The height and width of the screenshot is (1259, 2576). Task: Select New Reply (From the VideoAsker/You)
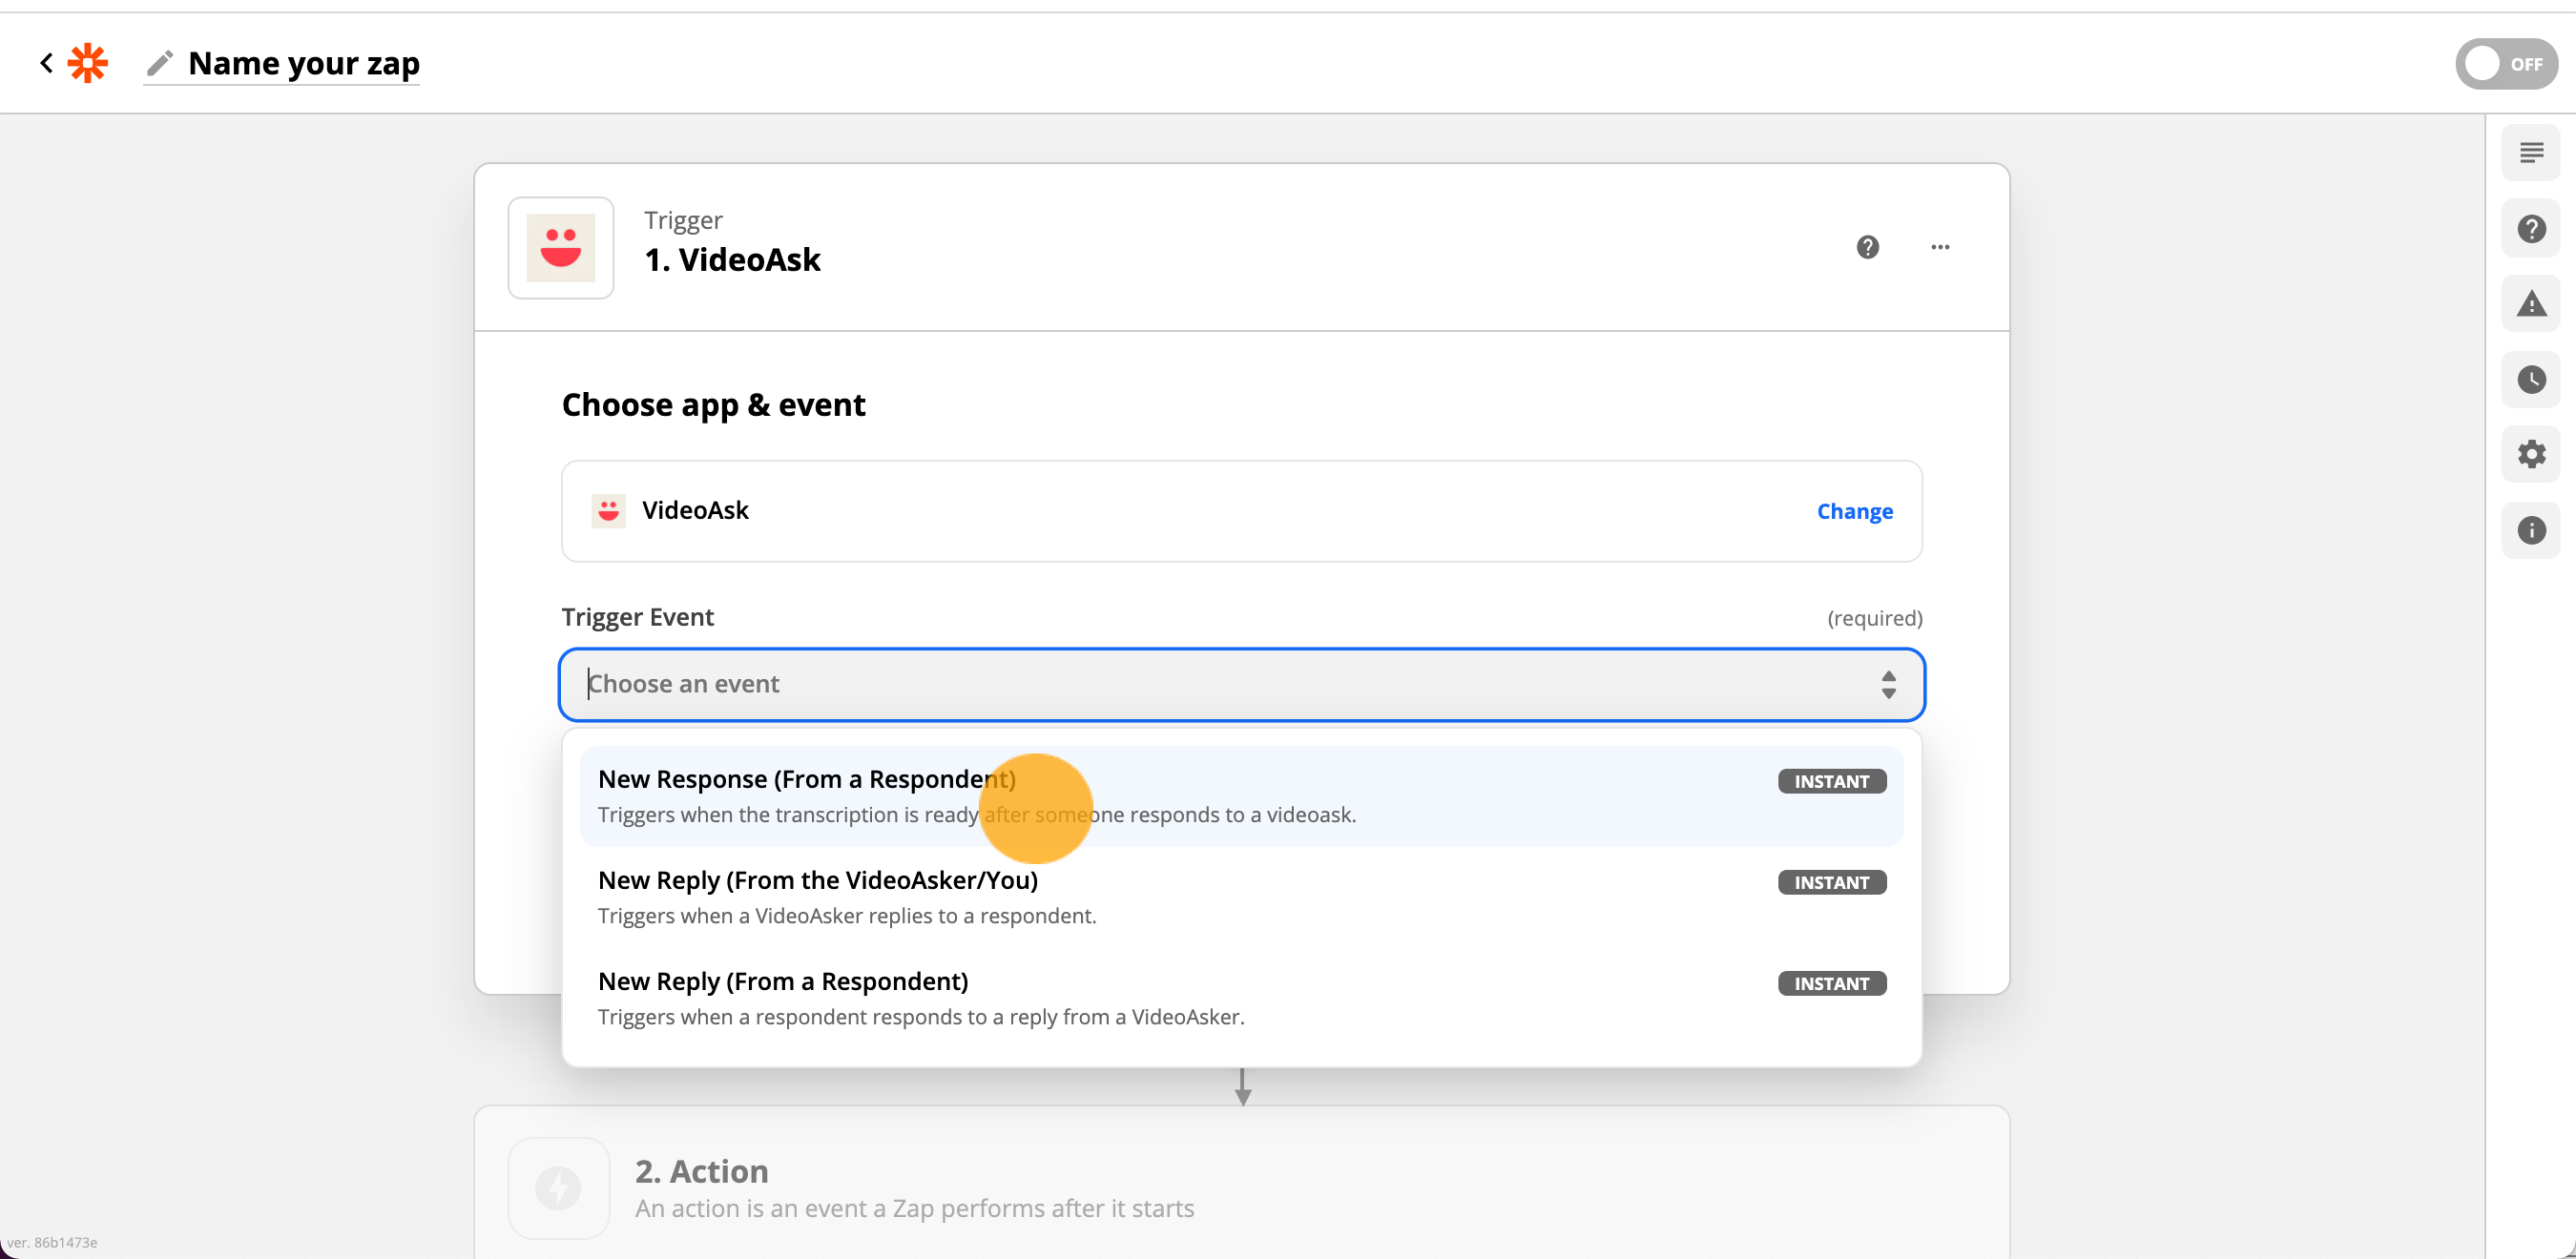1242,897
